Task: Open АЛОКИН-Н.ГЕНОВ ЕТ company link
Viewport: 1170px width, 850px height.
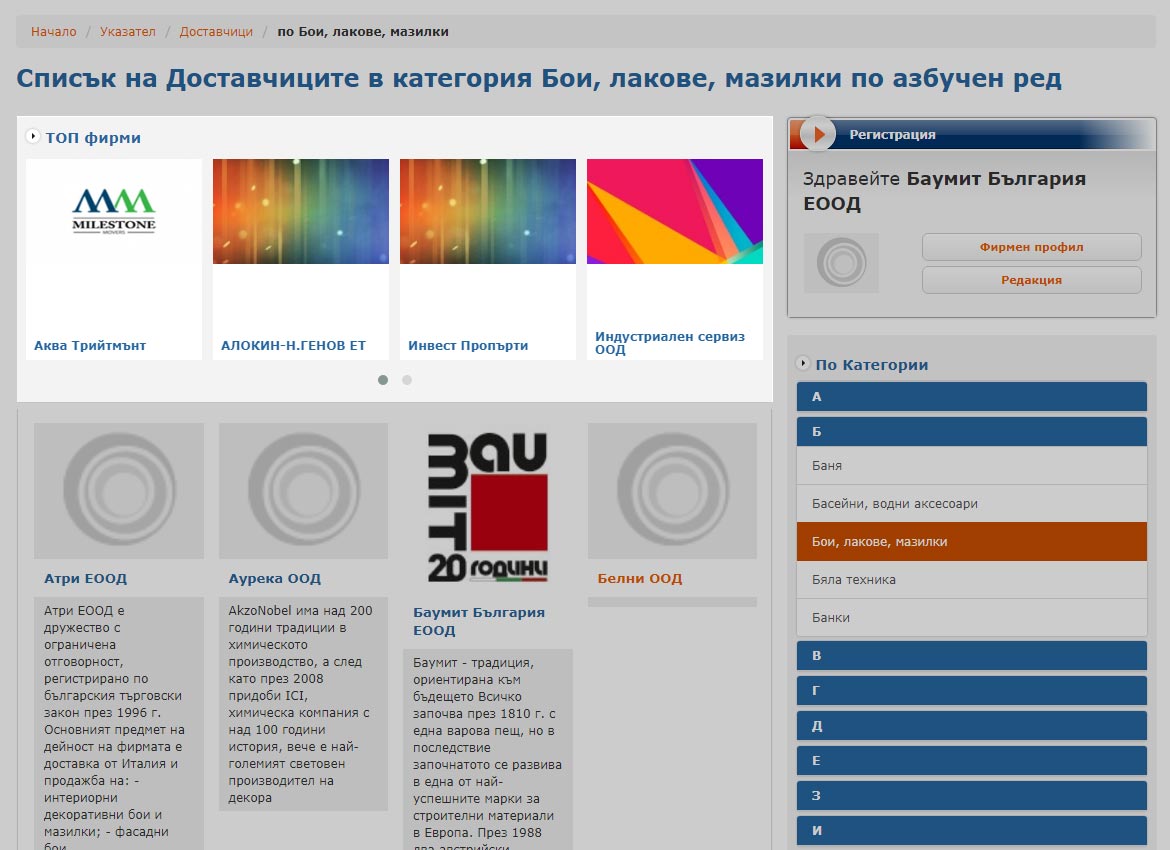Action: [293, 346]
